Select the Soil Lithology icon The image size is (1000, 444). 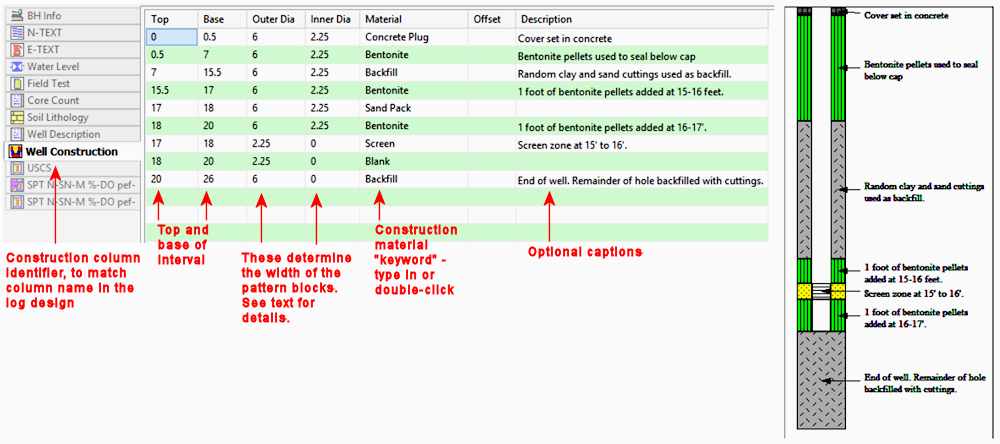[x=18, y=118]
